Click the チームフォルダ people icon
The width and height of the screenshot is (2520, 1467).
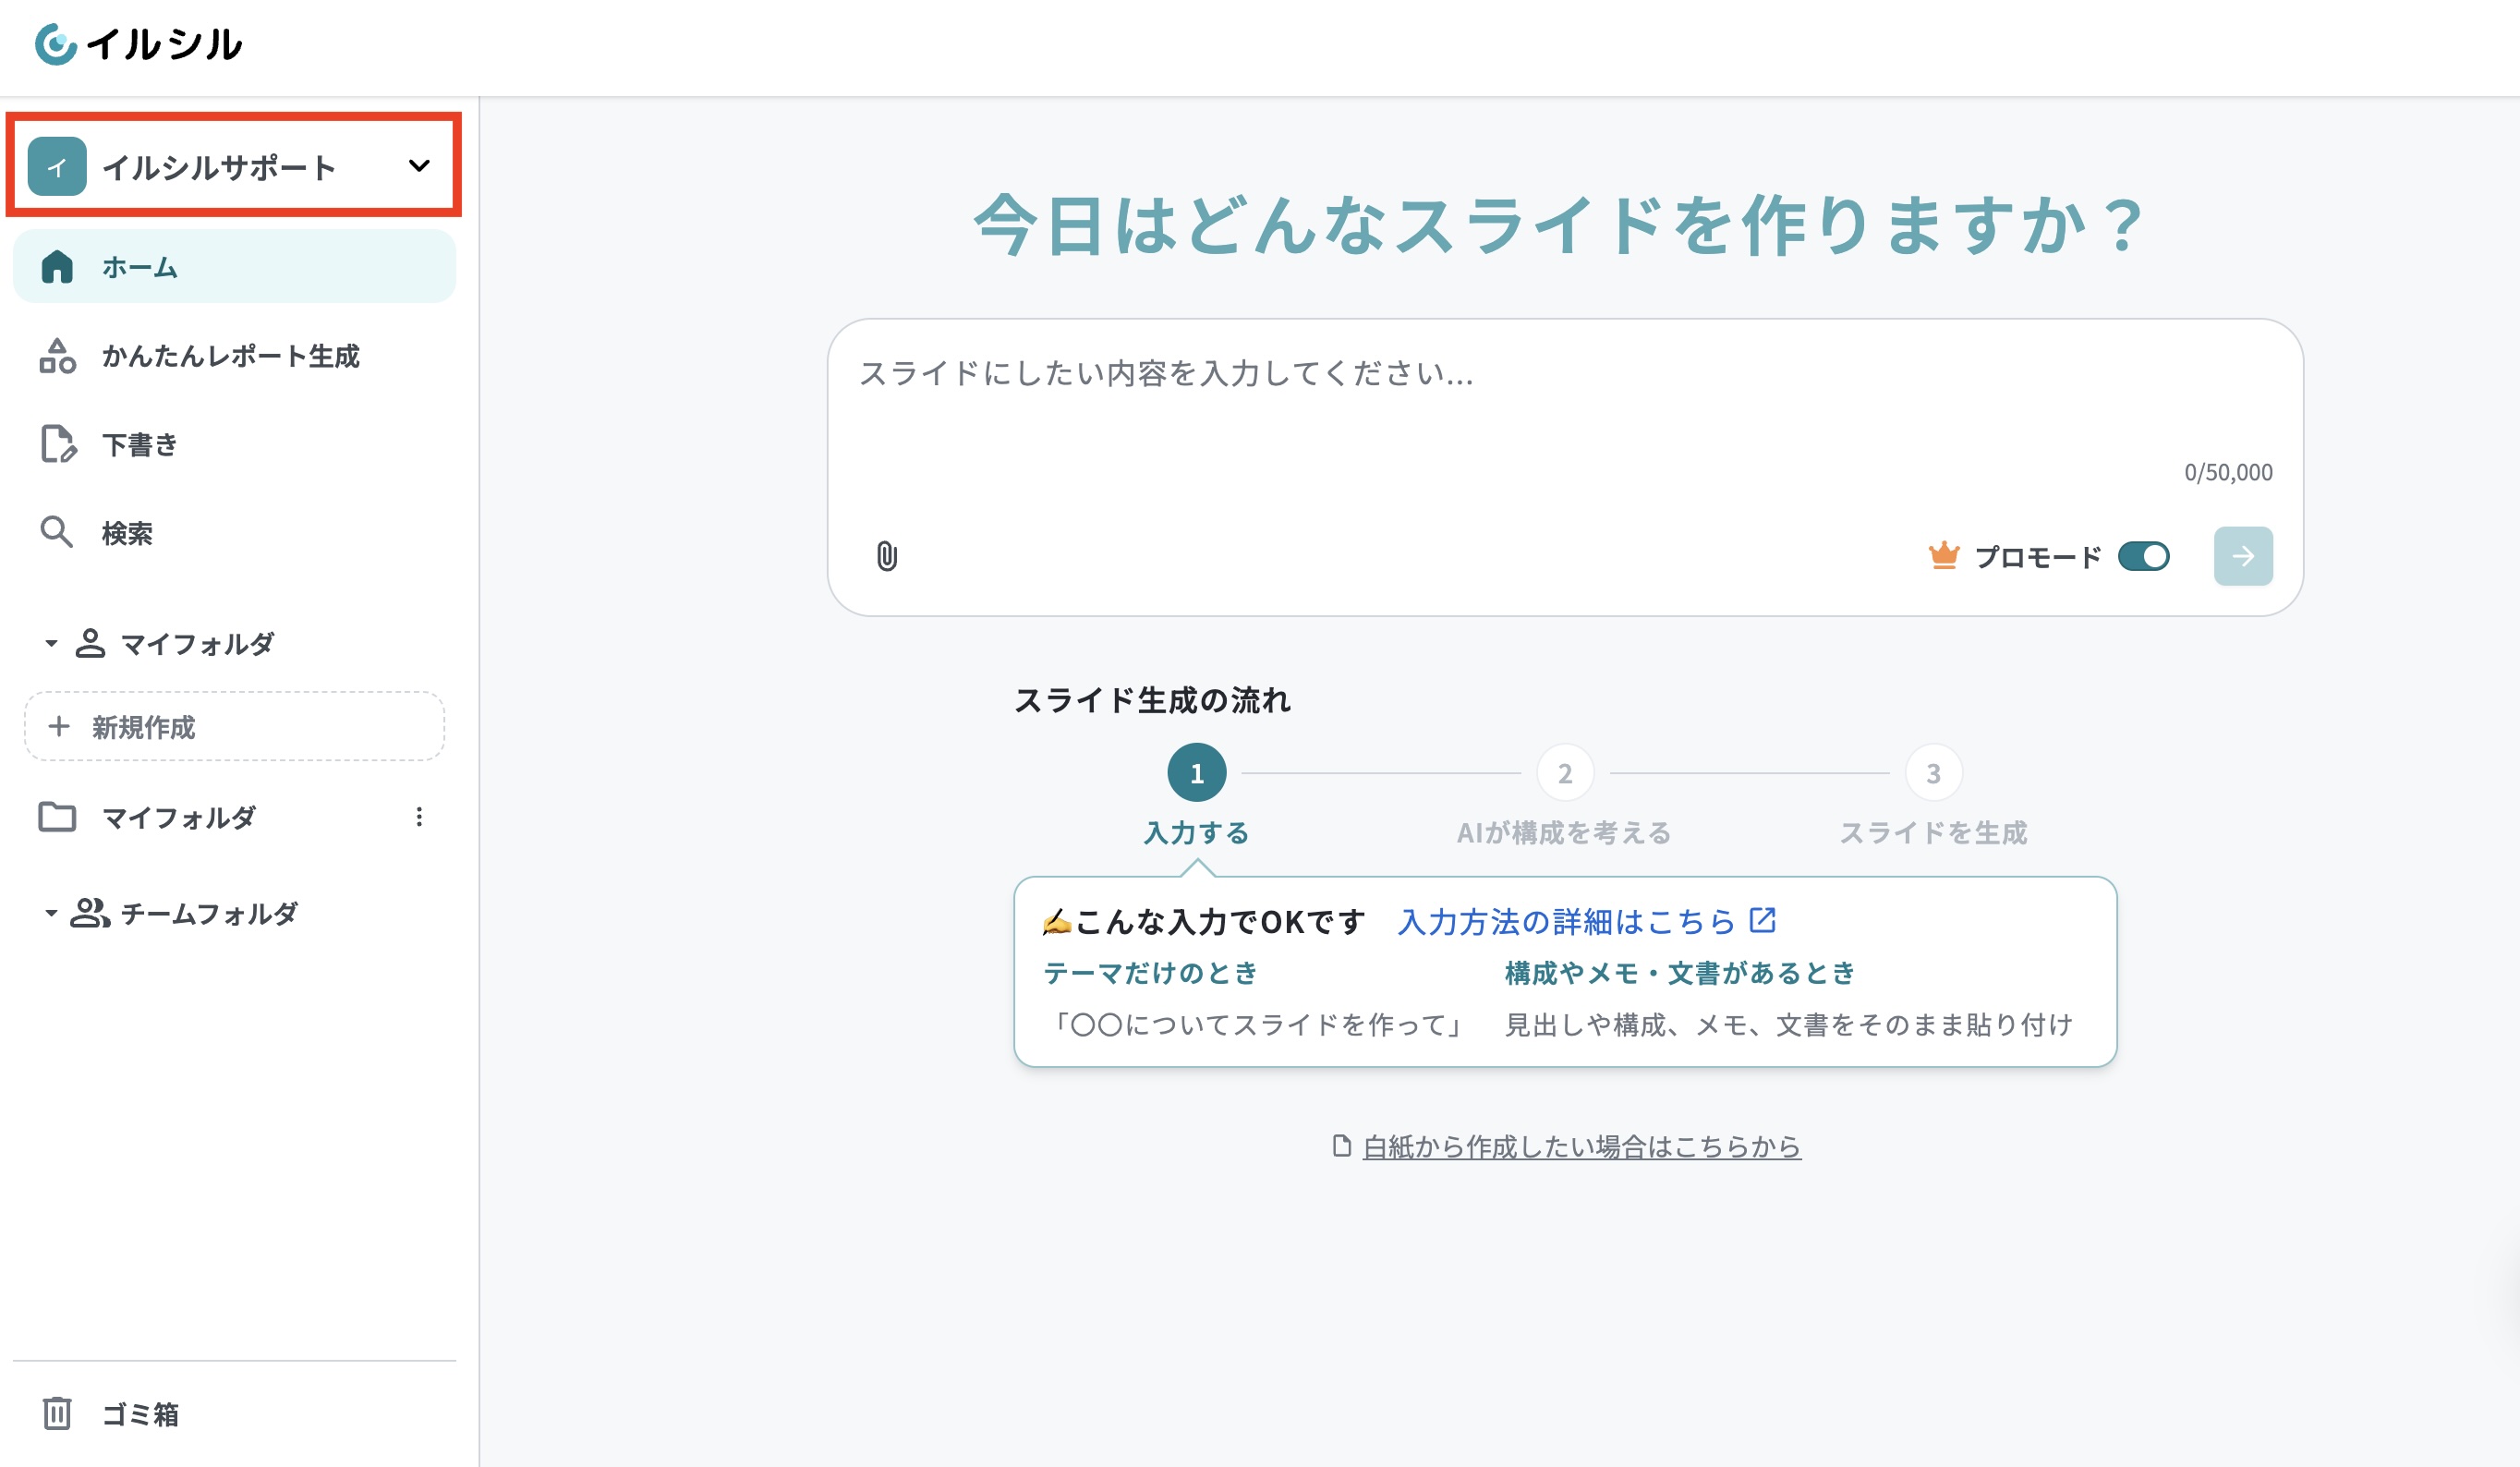90,913
